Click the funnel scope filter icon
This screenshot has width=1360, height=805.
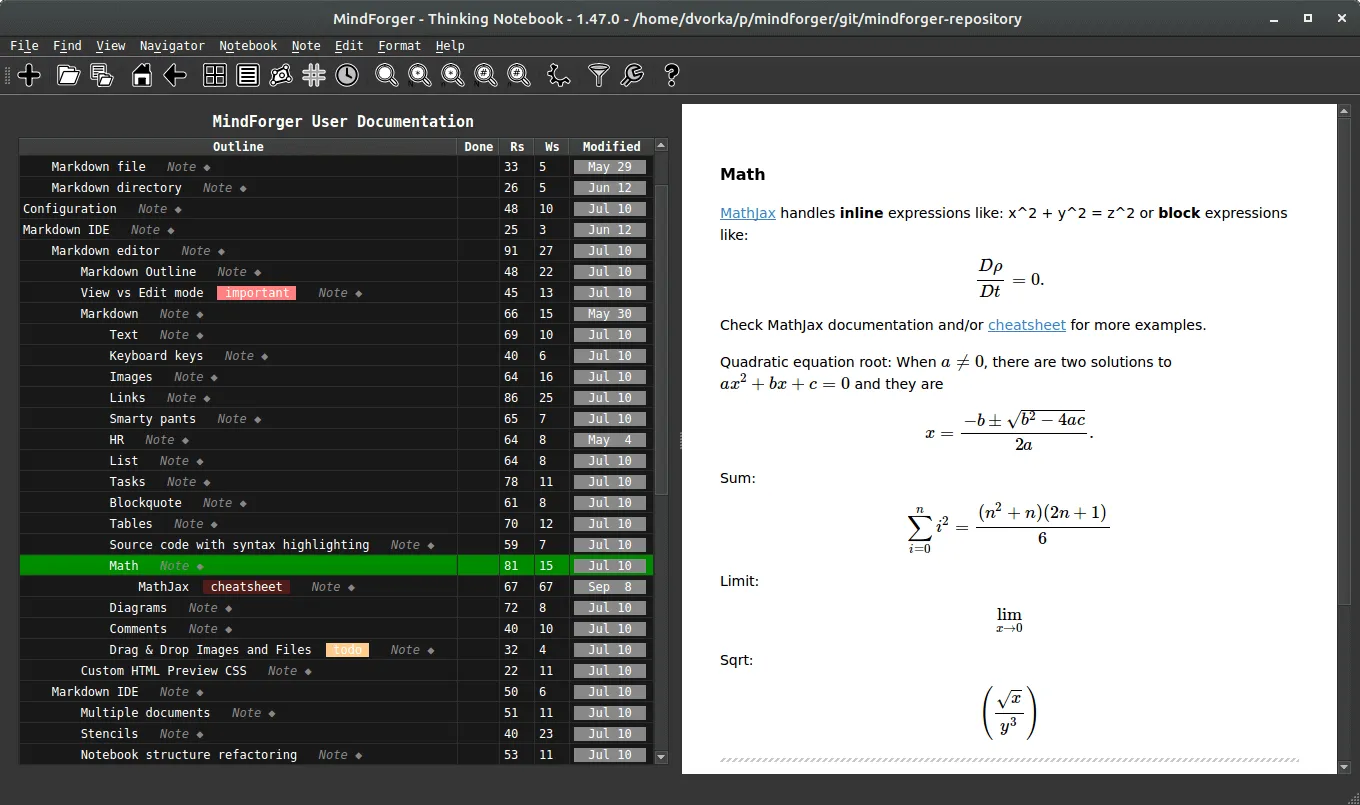coord(598,75)
